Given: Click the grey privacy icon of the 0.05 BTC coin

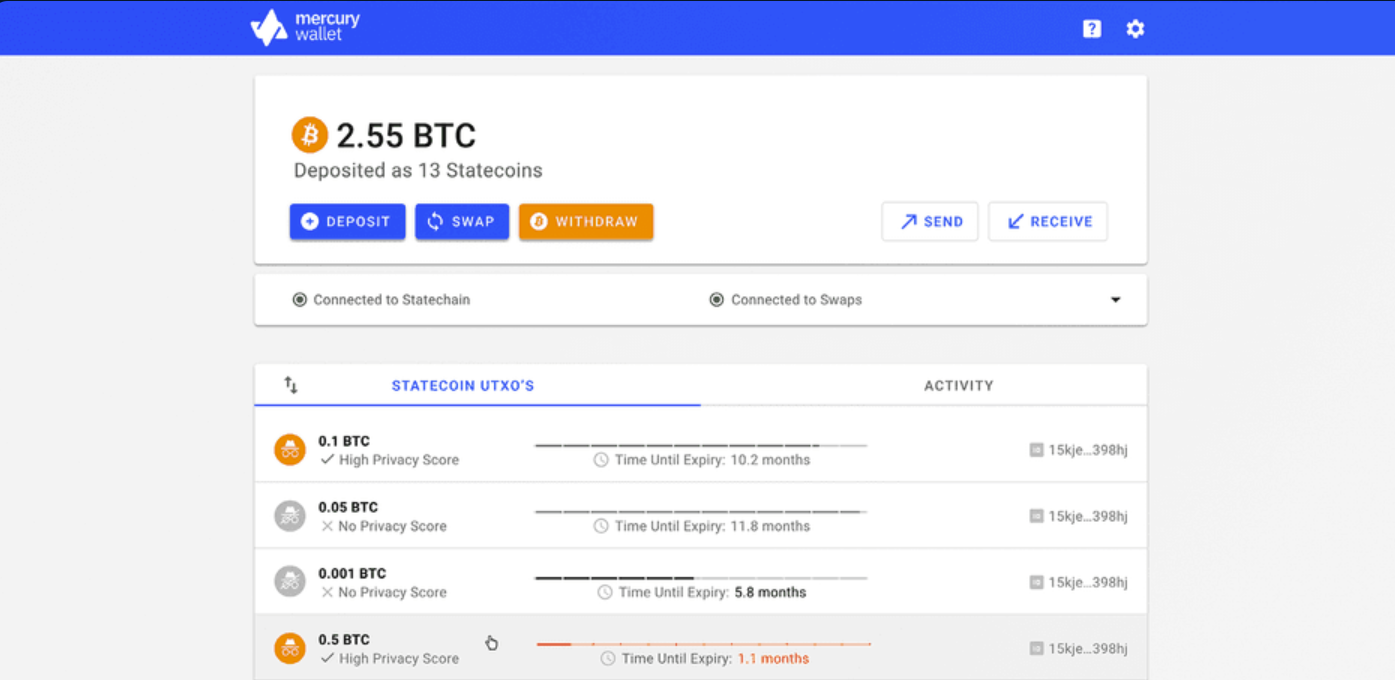Looking at the screenshot, I should click(290, 516).
